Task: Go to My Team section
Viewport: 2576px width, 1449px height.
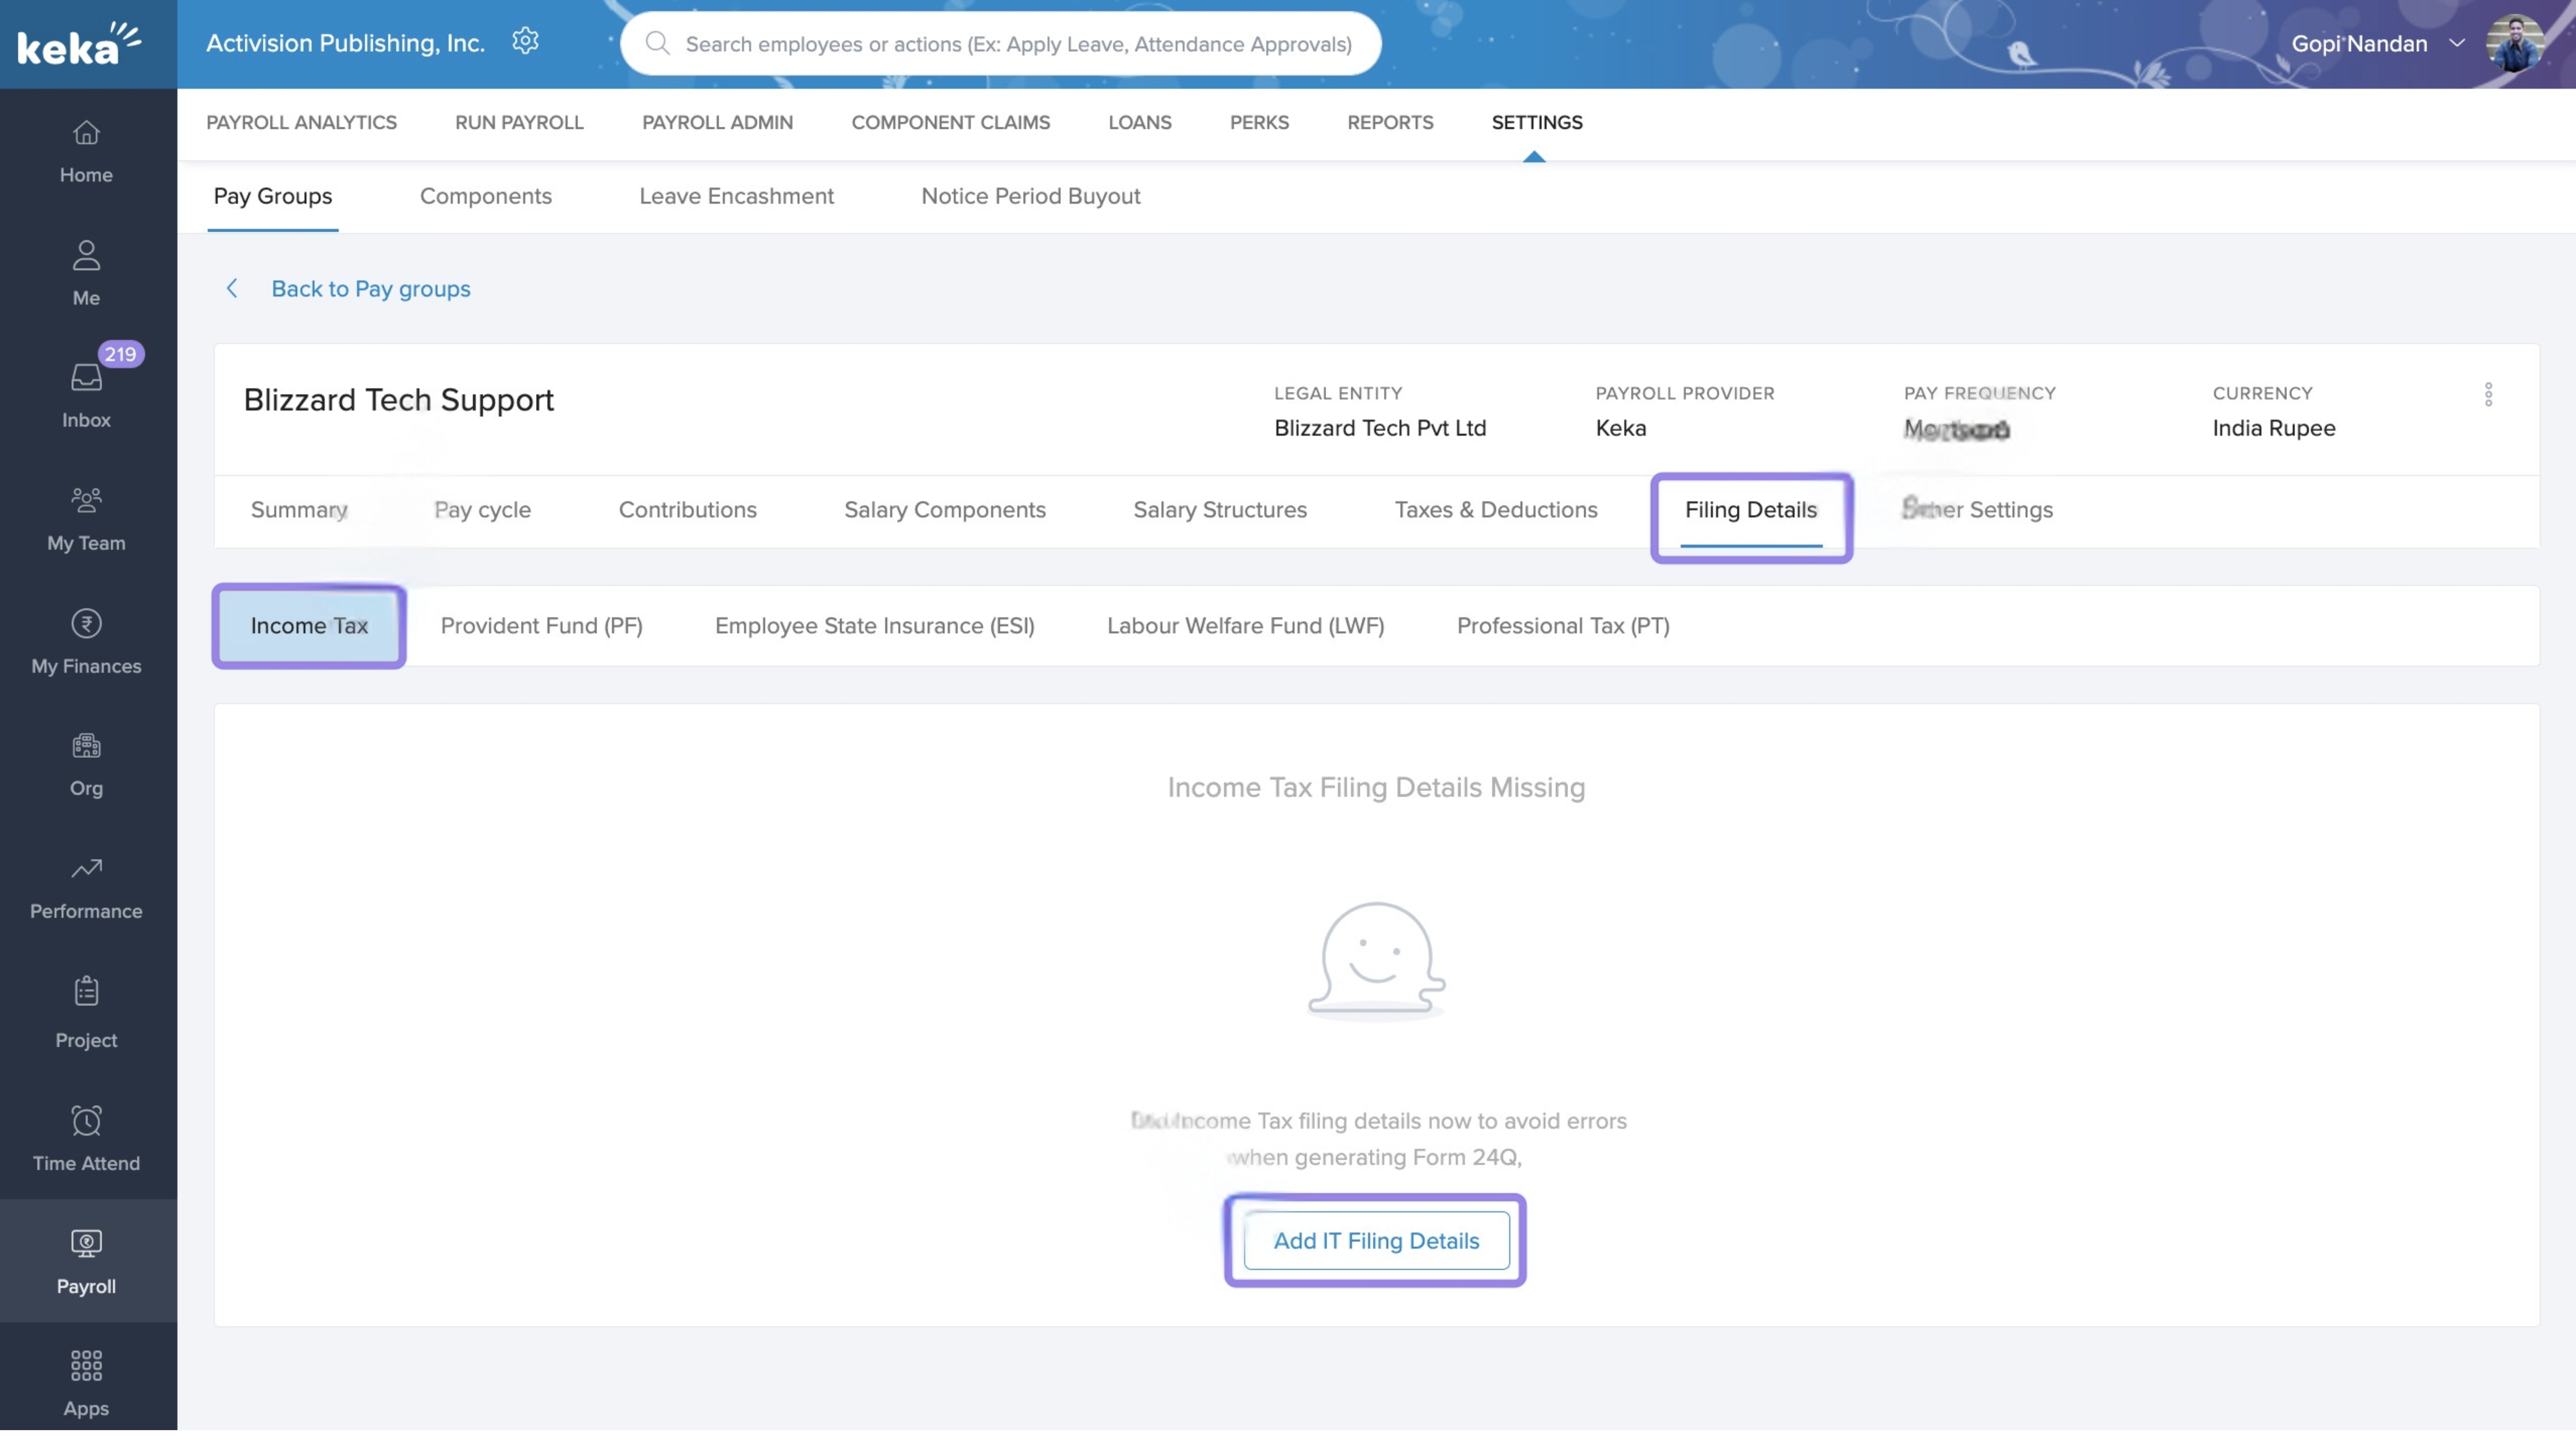Action: (x=86, y=500)
